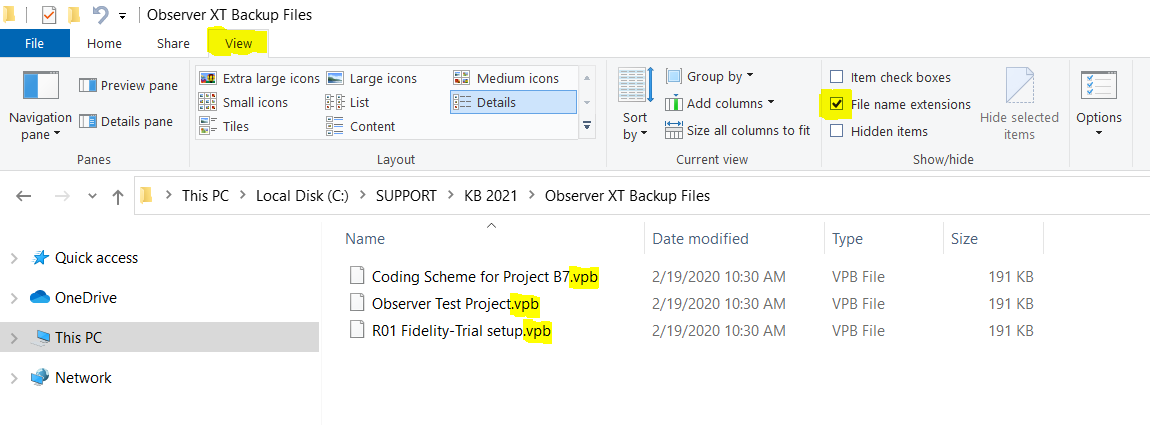
Task: Switch to the Share tab
Action: [x=173, y=43]
